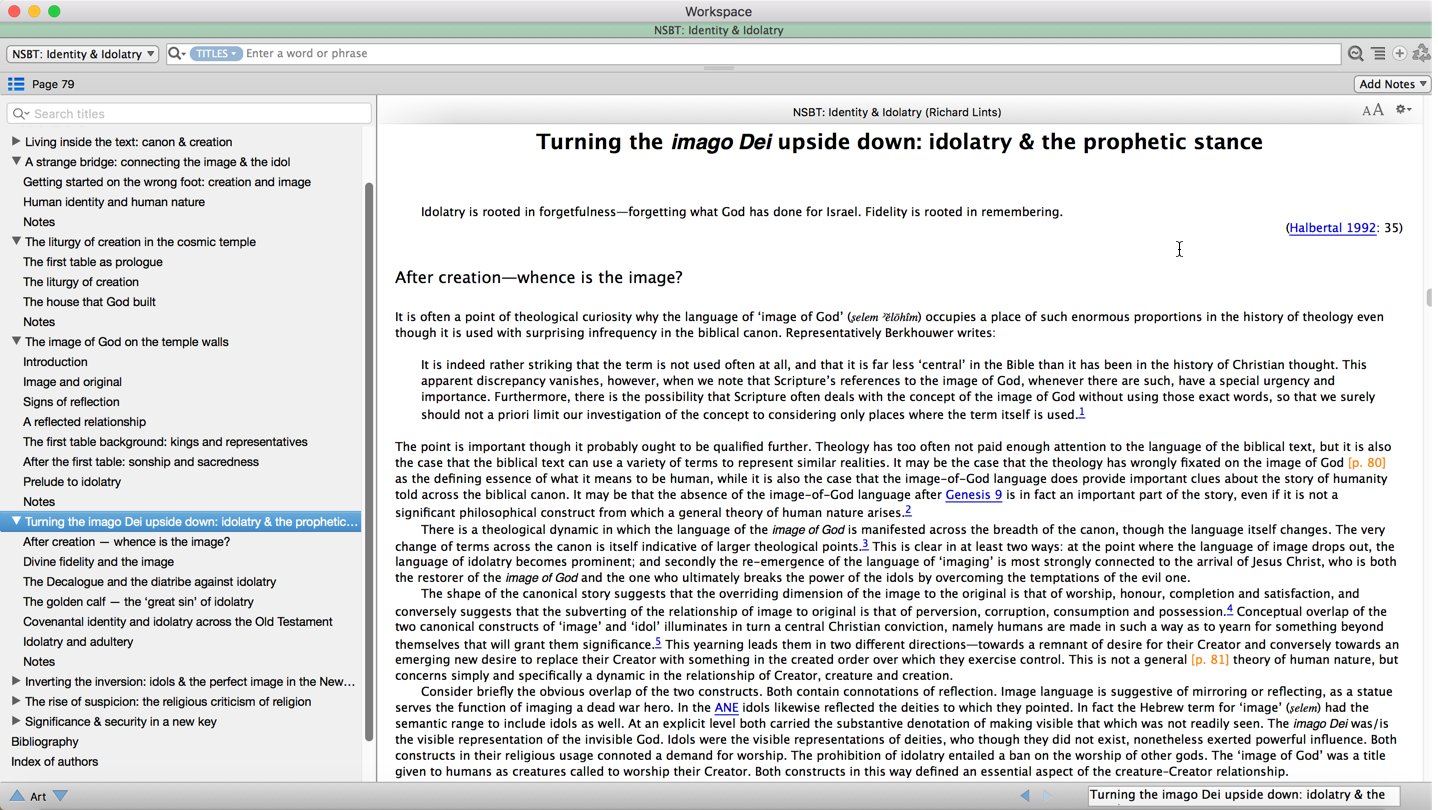Click the down triangle beside Art
This screenshot has height=810, width=1438.
tap(61, 796)
